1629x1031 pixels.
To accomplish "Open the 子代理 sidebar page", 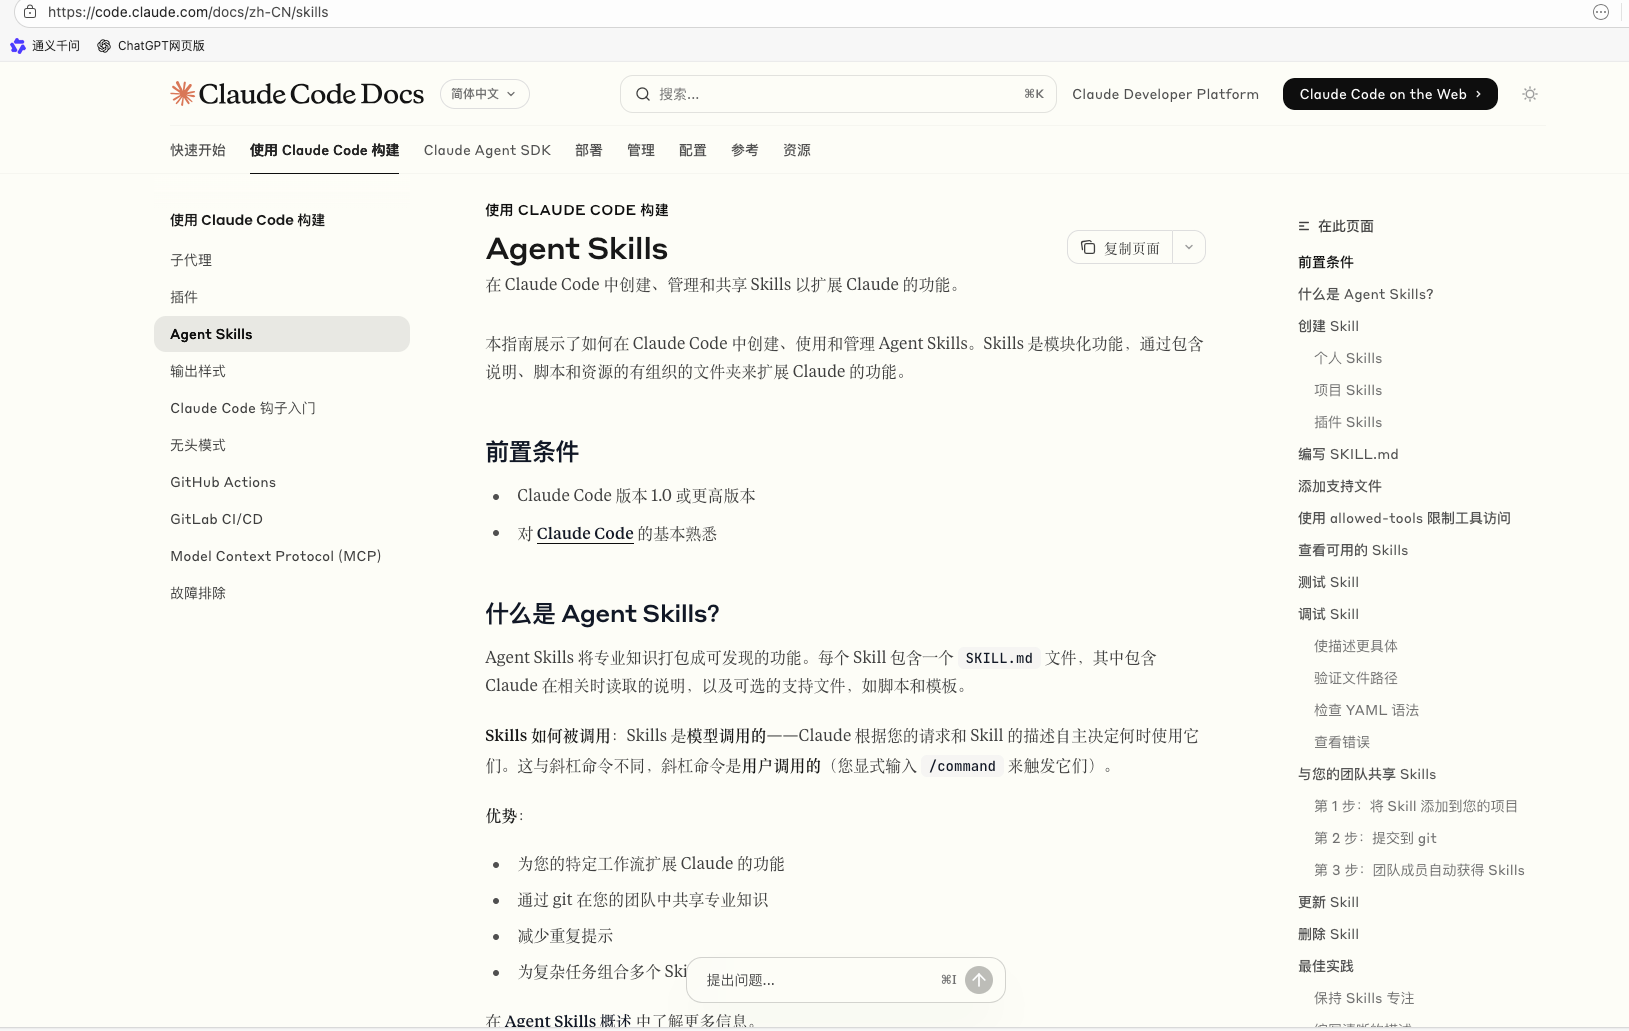I will click(x=191, y=260).
